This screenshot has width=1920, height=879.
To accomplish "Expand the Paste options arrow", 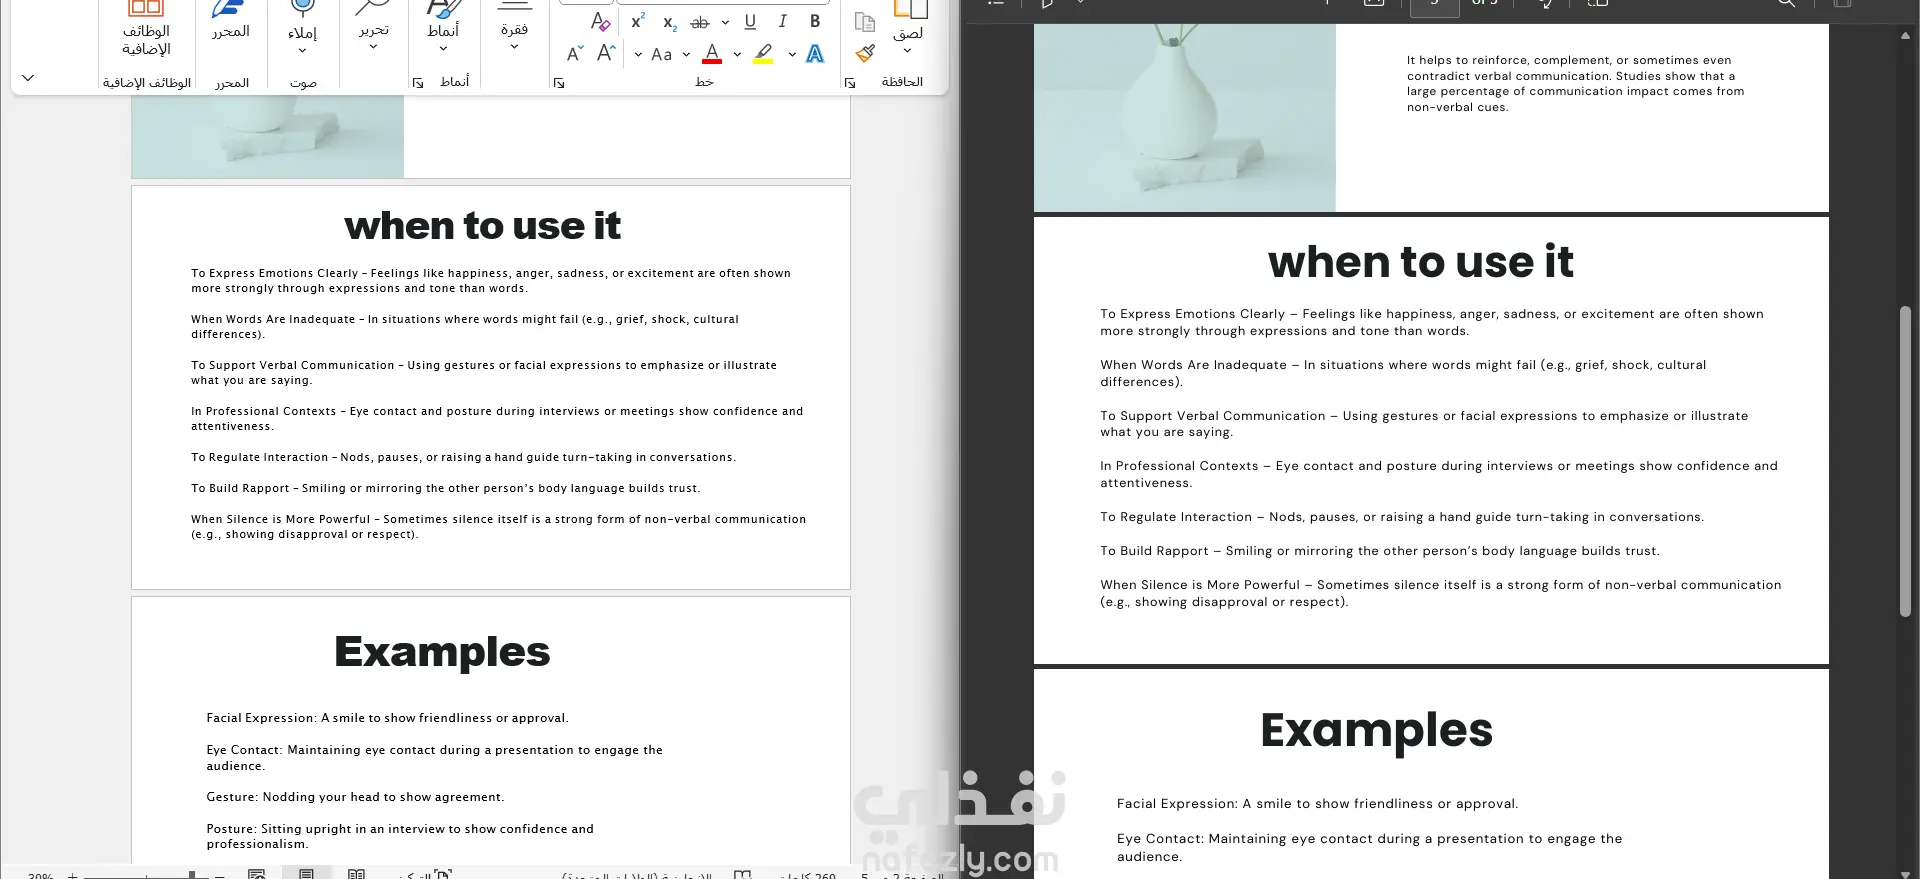I will pos(907,51).
